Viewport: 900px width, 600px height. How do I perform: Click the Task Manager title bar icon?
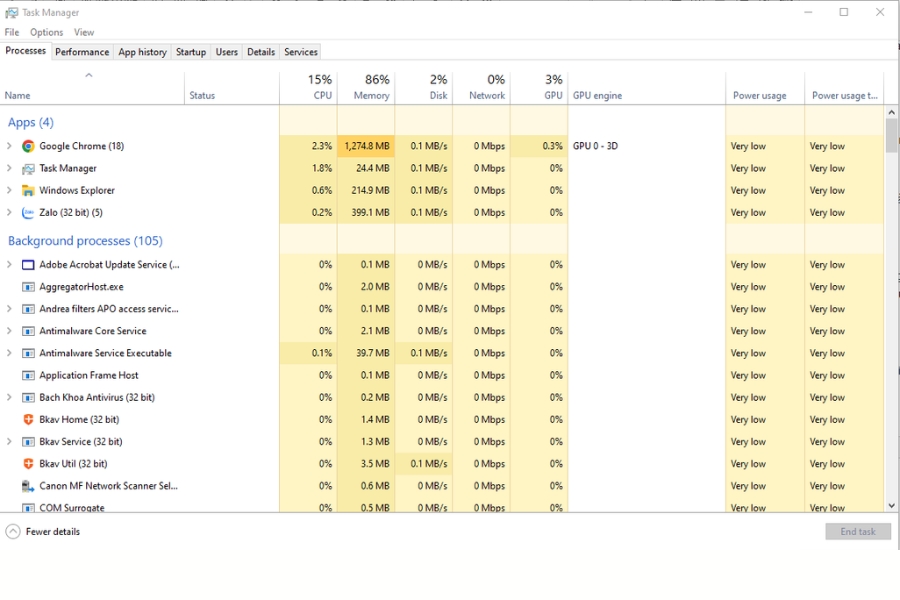click(x=11, y=12)
